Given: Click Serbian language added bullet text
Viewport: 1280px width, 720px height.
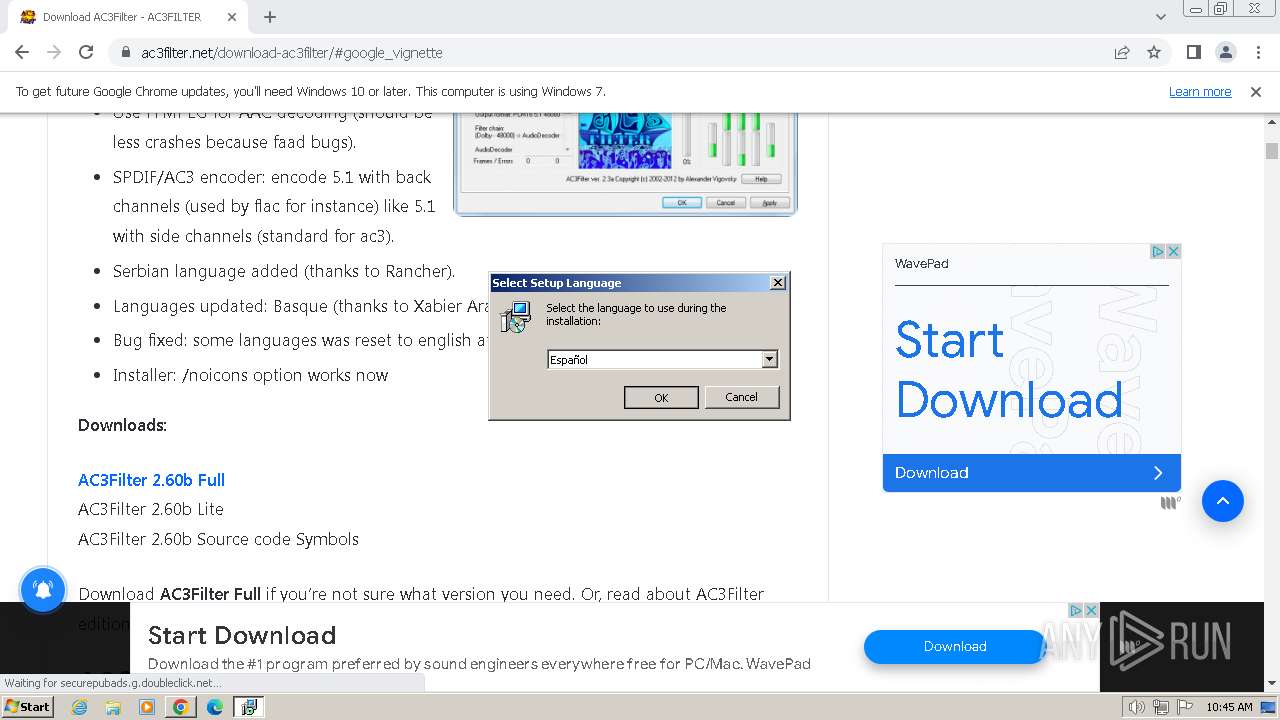Looking at the screenshot, I should [x=284, y=271].
